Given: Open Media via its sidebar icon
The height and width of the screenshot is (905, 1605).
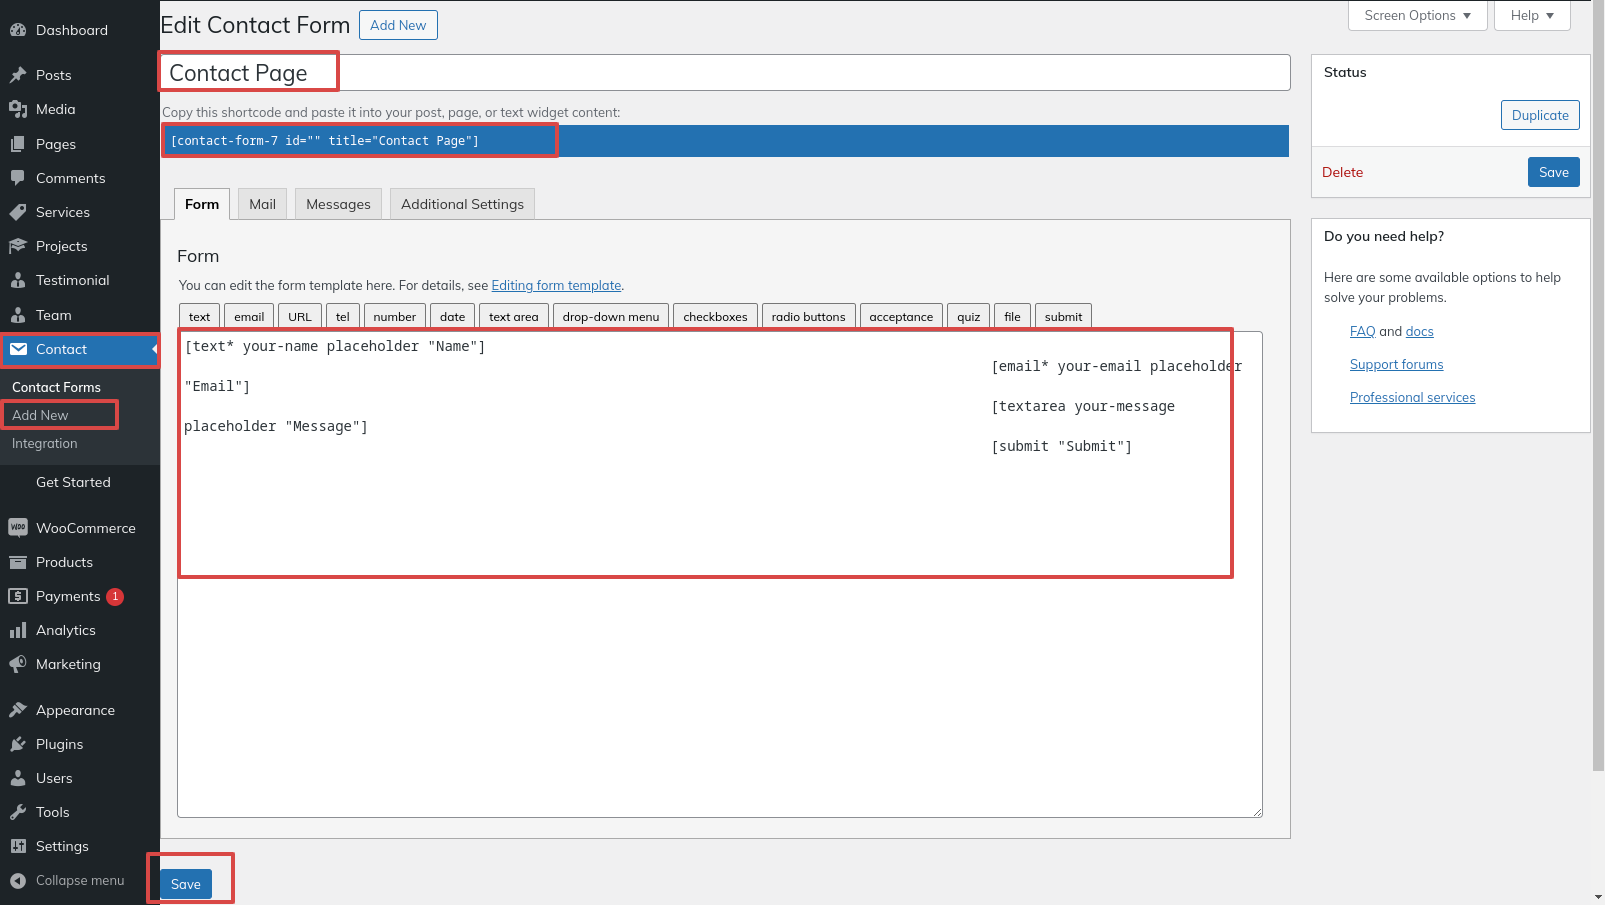Looking at the screenshot, I should (18, 109).
